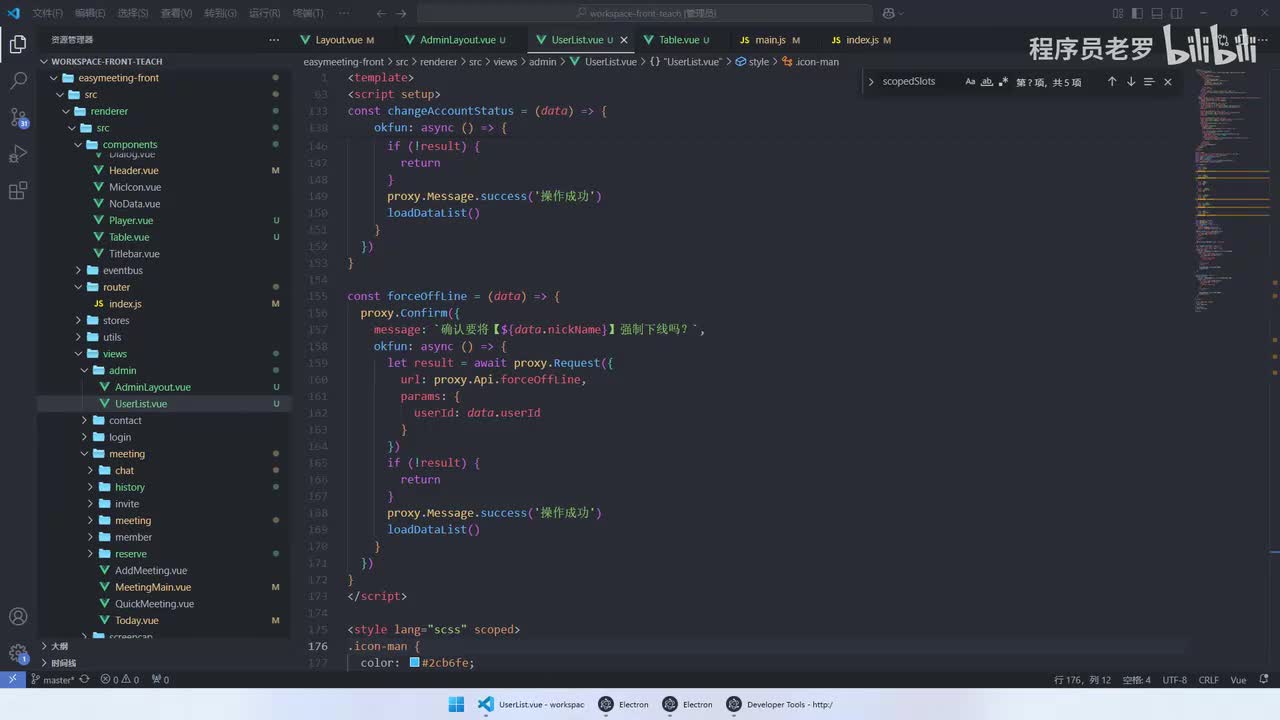
Task: Go back with the navigation arrow
Action: pyautogui.click(x=382, y=13)
